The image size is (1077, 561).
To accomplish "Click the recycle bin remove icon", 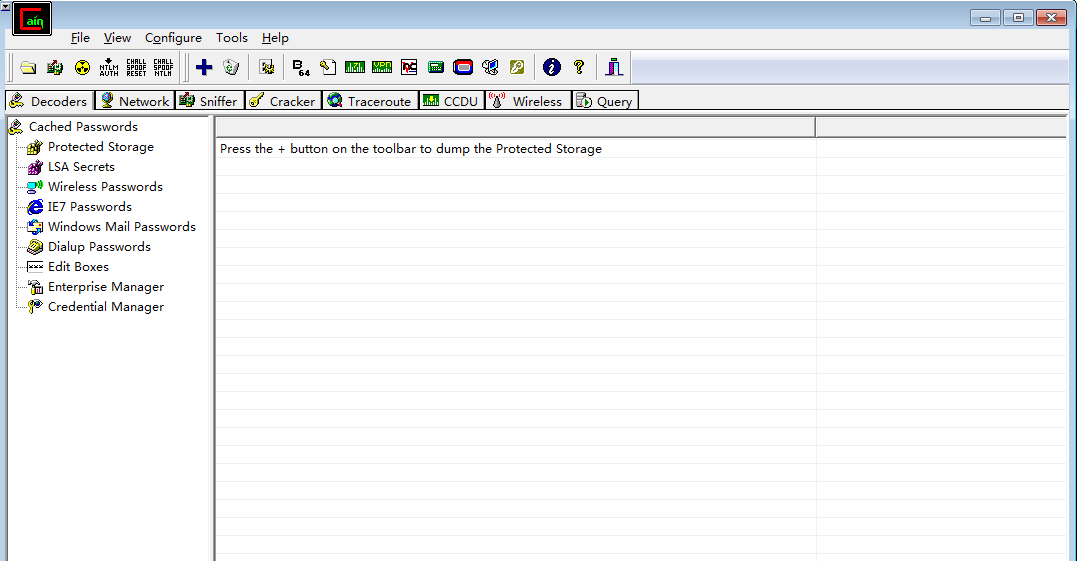I will point(231,67).
